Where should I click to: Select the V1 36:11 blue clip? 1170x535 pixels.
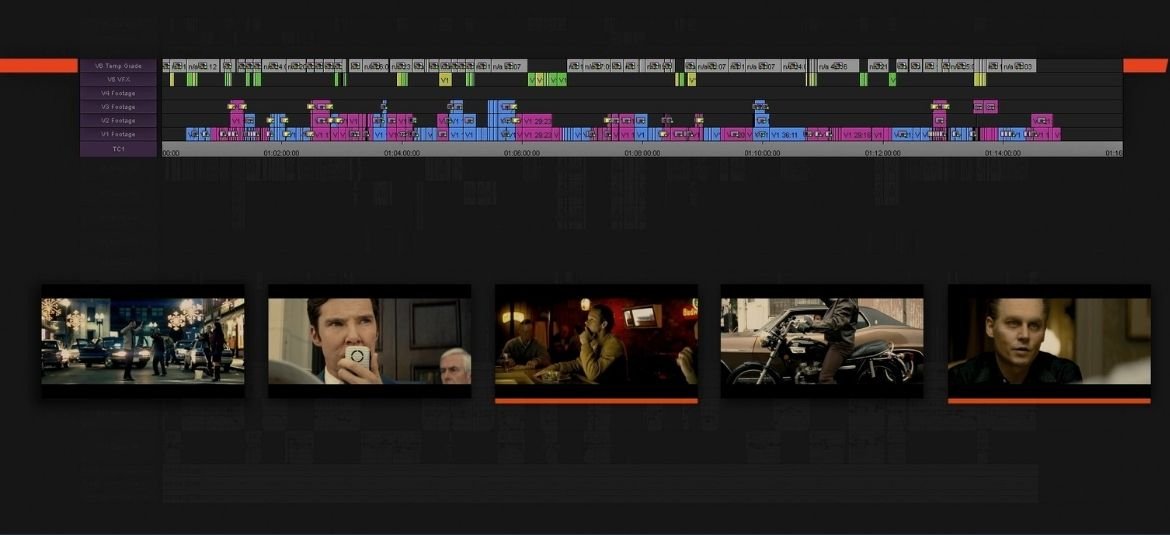pos(788,134)
